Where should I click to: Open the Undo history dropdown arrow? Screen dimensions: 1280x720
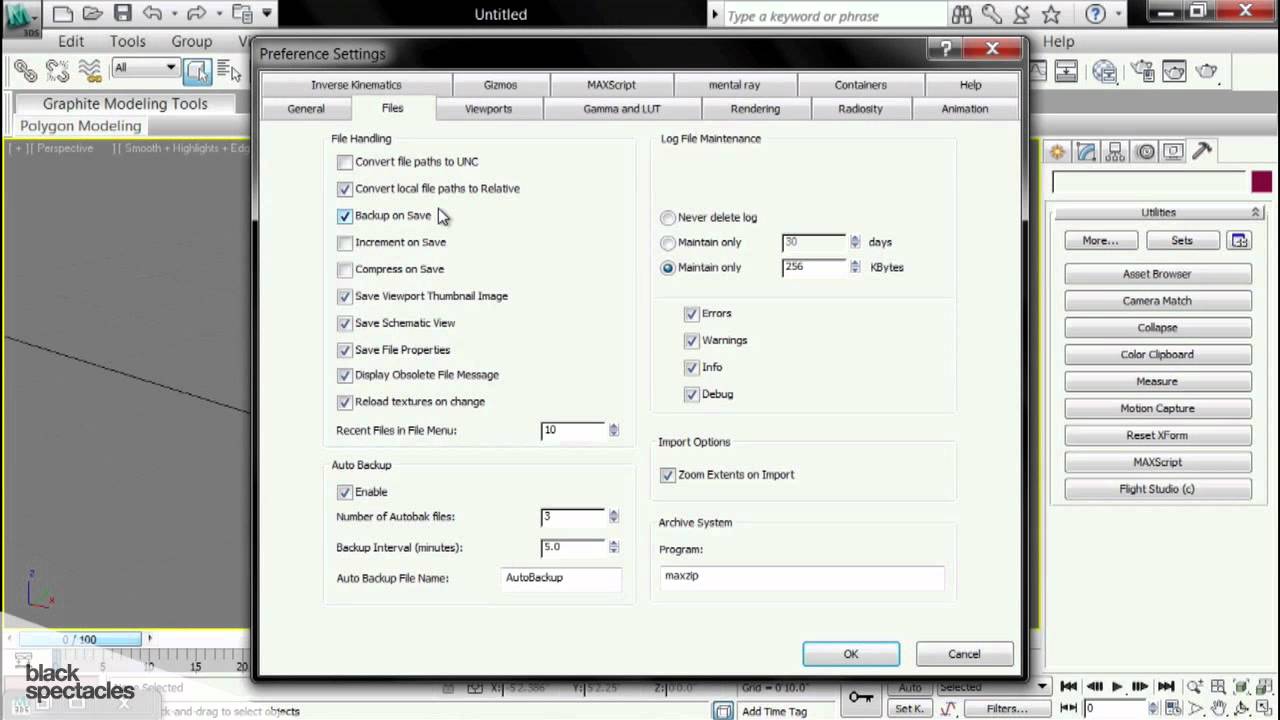173,14
